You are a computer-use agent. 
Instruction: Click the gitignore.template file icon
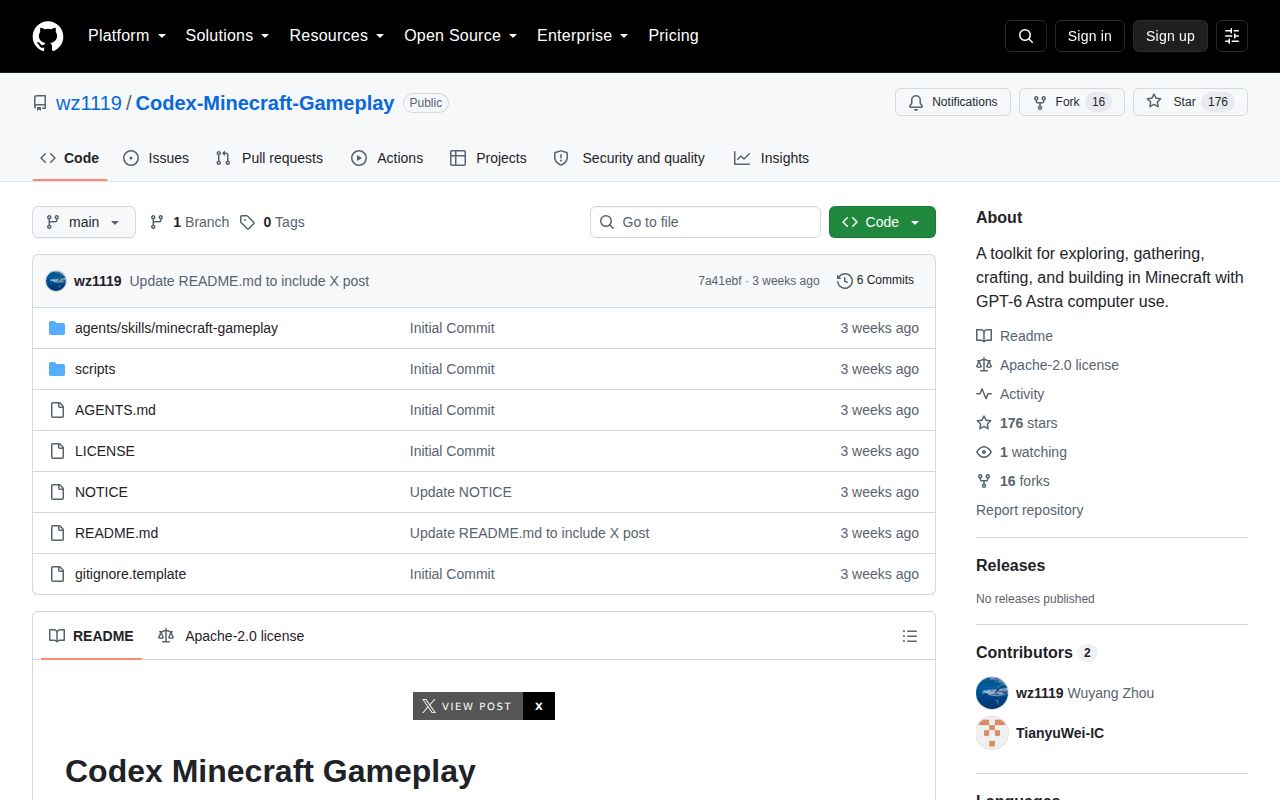57,574
